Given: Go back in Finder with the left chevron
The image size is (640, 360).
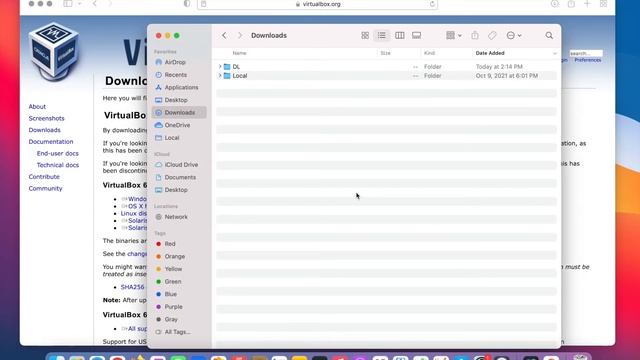Looking at the screenshot, I should (224, 36).
